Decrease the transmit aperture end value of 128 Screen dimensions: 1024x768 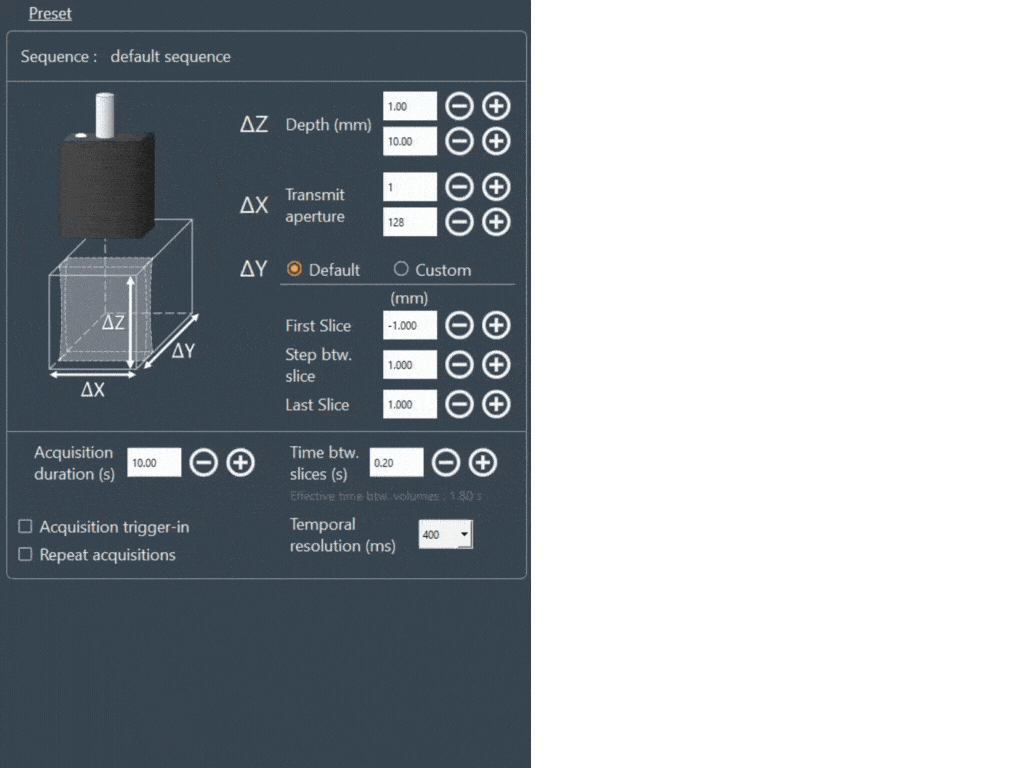459,222
